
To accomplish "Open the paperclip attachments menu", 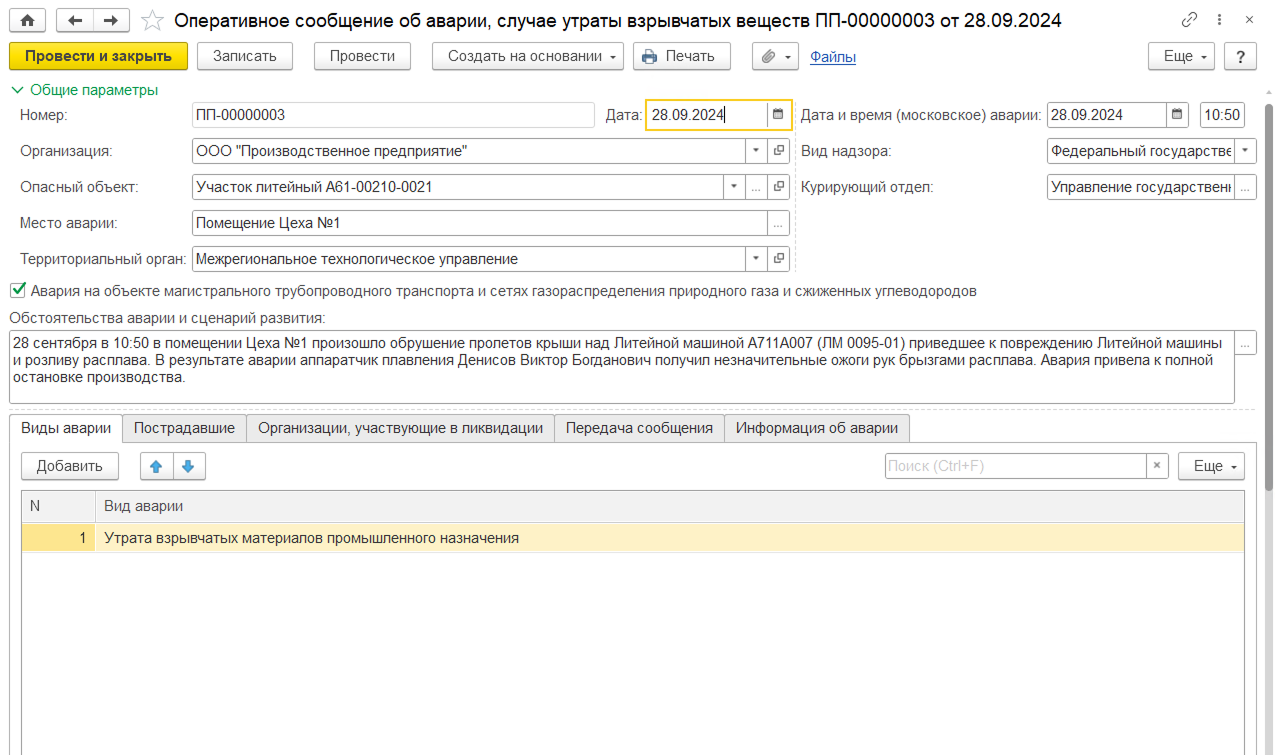I will pos(775,56).
